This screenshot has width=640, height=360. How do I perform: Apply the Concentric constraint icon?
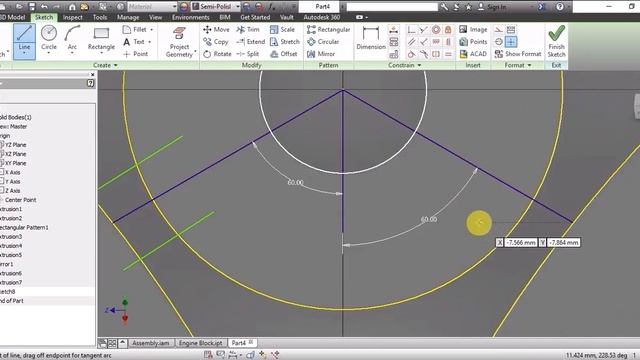(x=436, y=29)
